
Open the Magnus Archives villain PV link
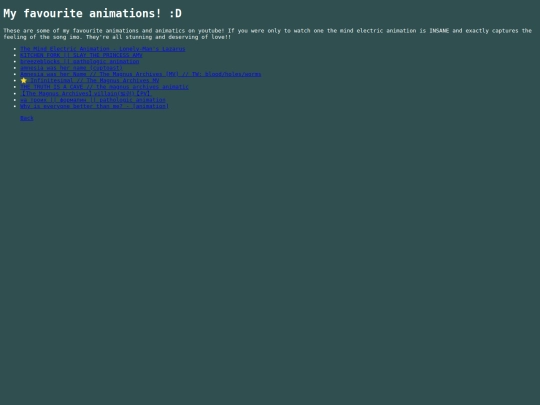coord(85,93)
